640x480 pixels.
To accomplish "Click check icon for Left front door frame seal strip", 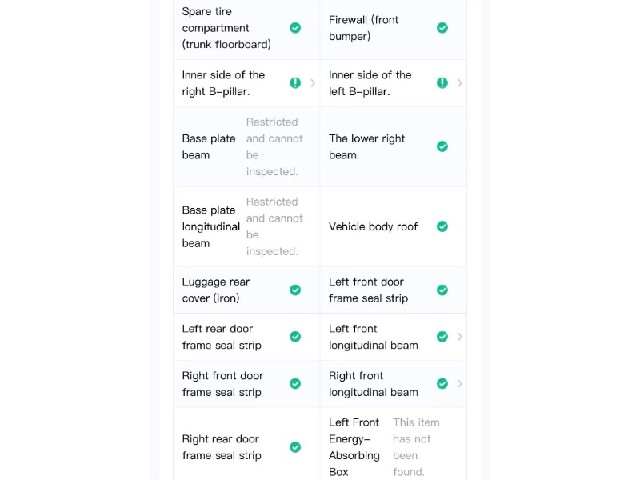I will 442,290.
